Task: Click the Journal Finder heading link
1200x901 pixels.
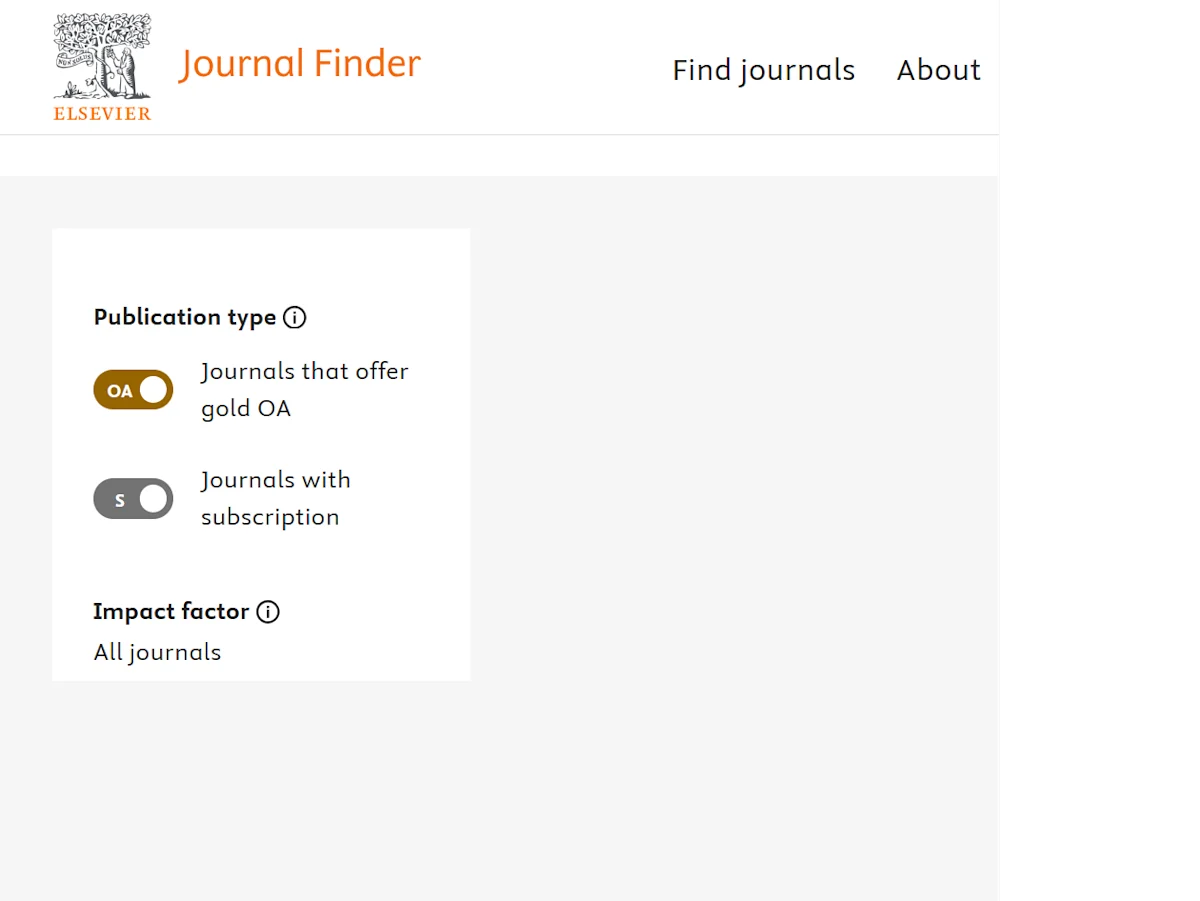Action: click(300, 63)
